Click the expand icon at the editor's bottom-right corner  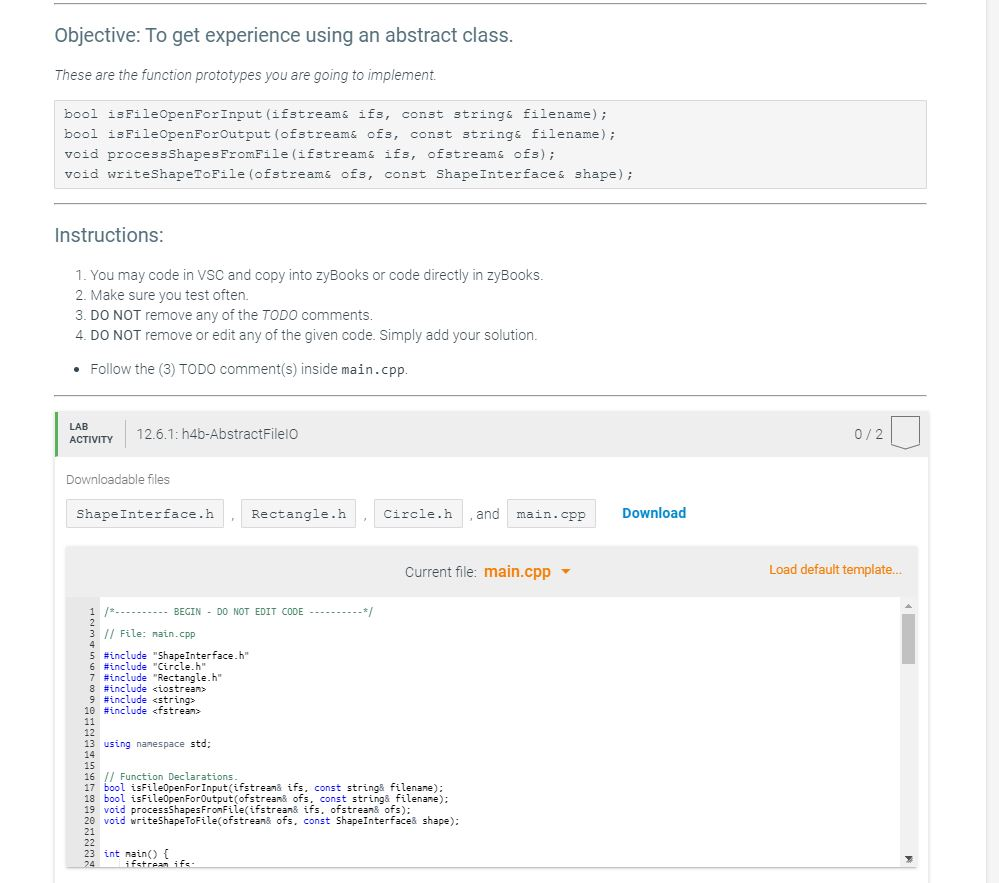coord(908,858)
